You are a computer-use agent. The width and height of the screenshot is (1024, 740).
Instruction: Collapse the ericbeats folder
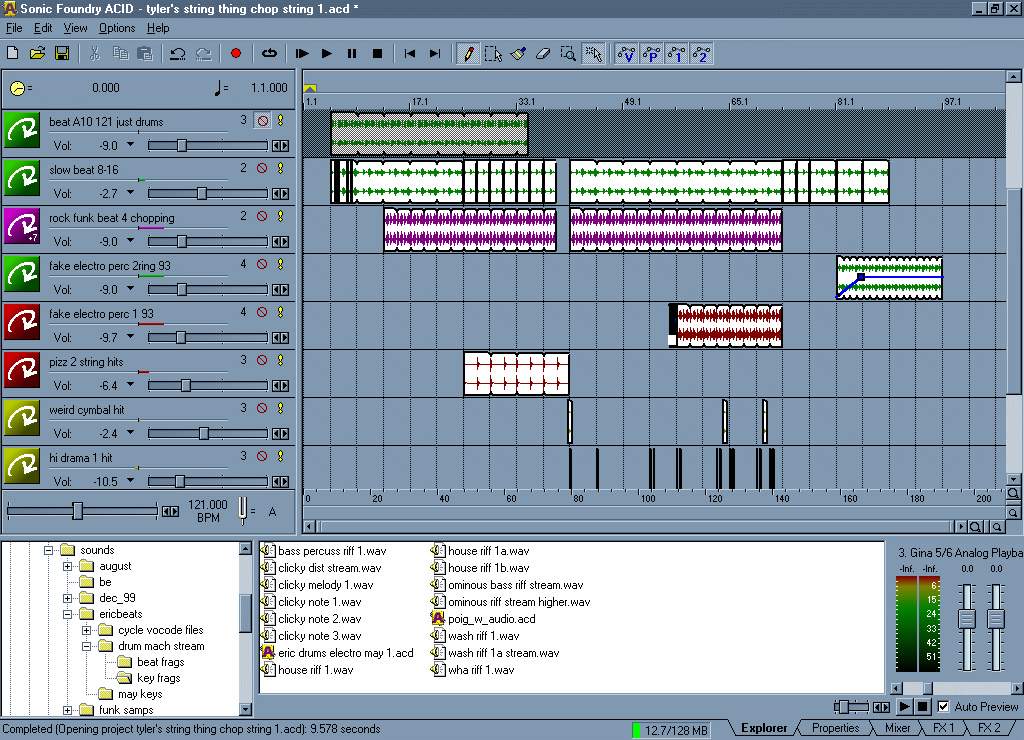(x=67, y=614)
